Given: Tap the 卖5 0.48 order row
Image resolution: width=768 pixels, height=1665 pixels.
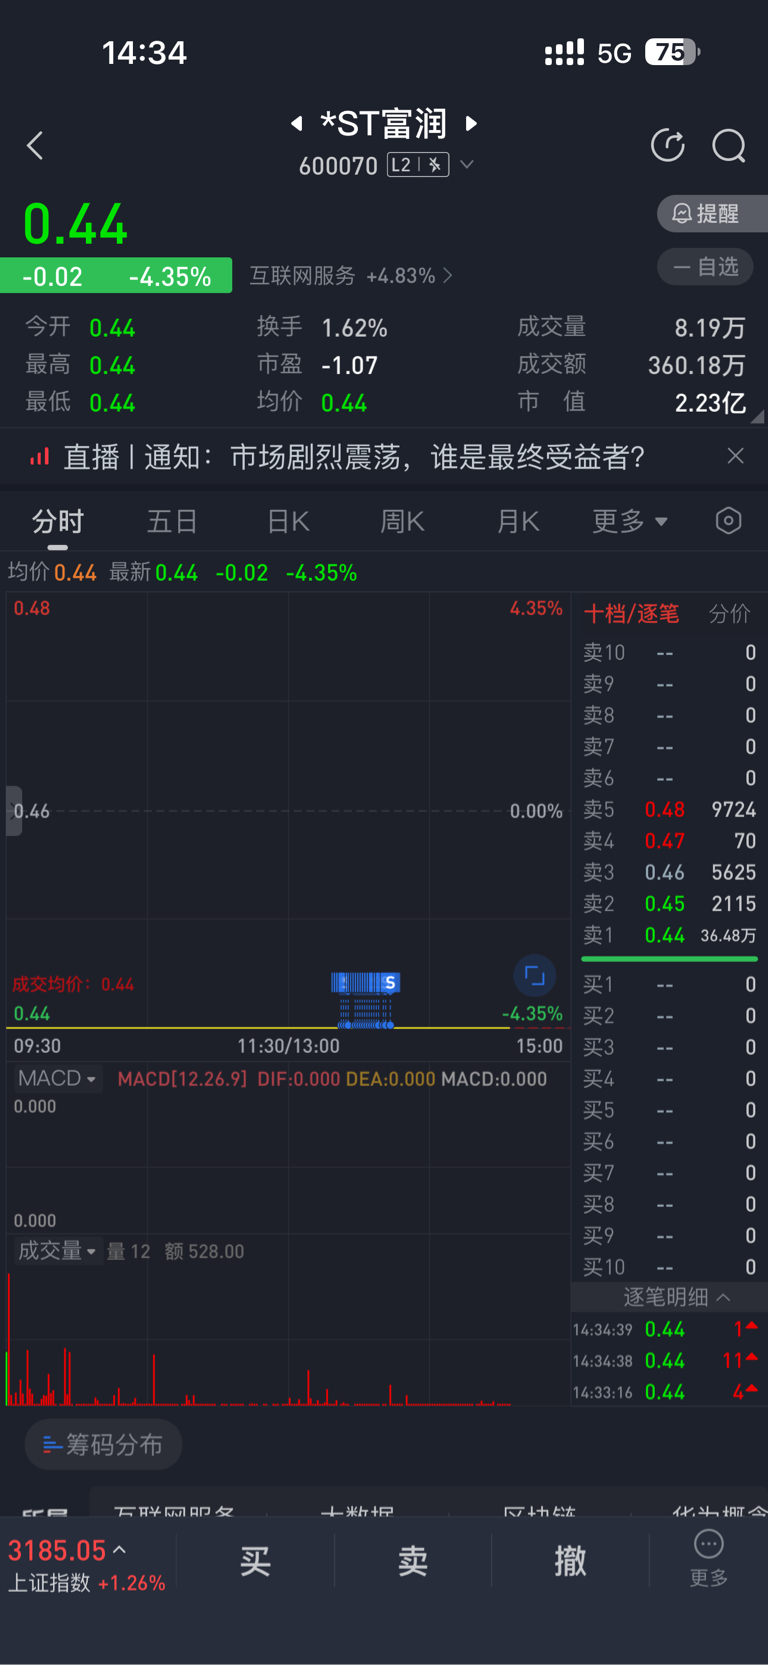Looking at the screenshot, I should (x=669, y=810).
